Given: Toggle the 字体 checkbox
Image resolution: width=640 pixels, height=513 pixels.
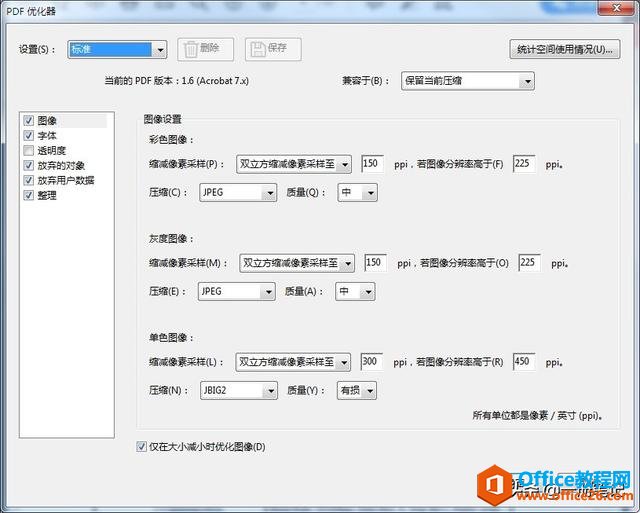Looking at the screenshot, I should 29,135.
